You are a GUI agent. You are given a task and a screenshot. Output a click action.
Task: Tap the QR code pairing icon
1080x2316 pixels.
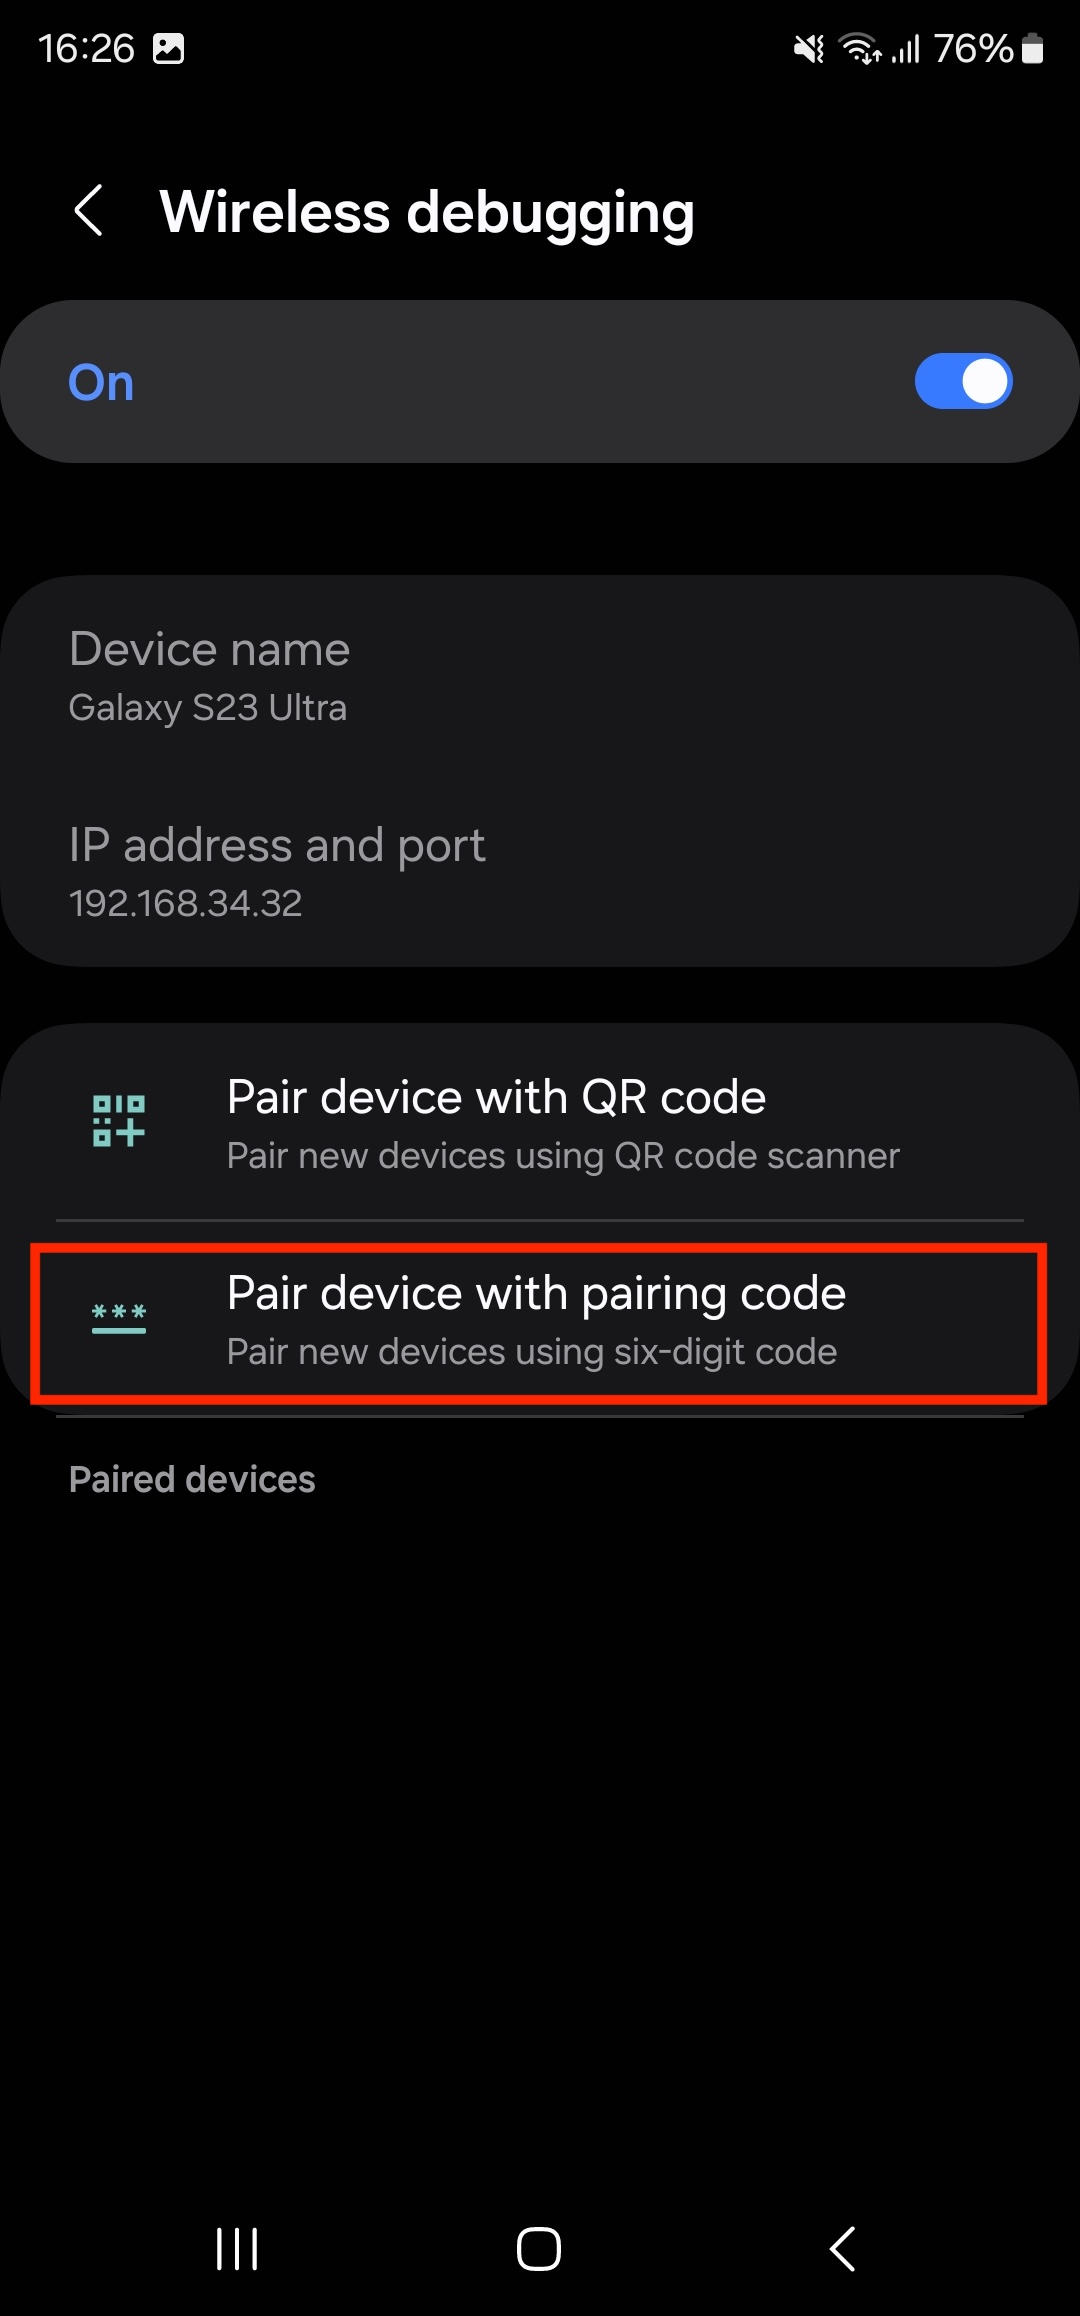tap(119, 1120)
